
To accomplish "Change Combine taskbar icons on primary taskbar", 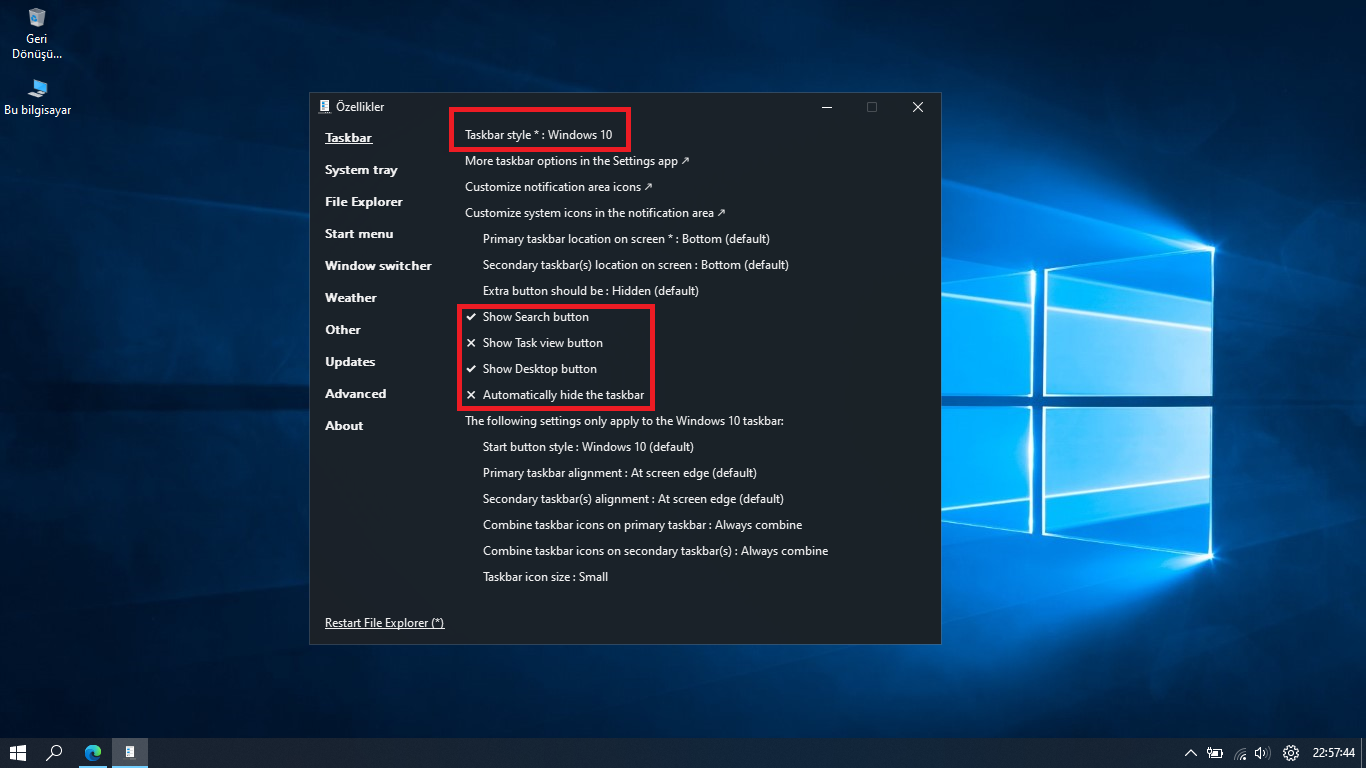I will click(x=642, y=525).
